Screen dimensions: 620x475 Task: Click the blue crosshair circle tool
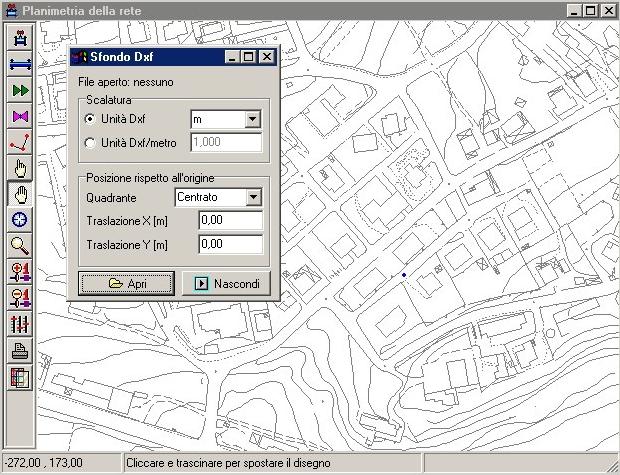pos(20,220)
